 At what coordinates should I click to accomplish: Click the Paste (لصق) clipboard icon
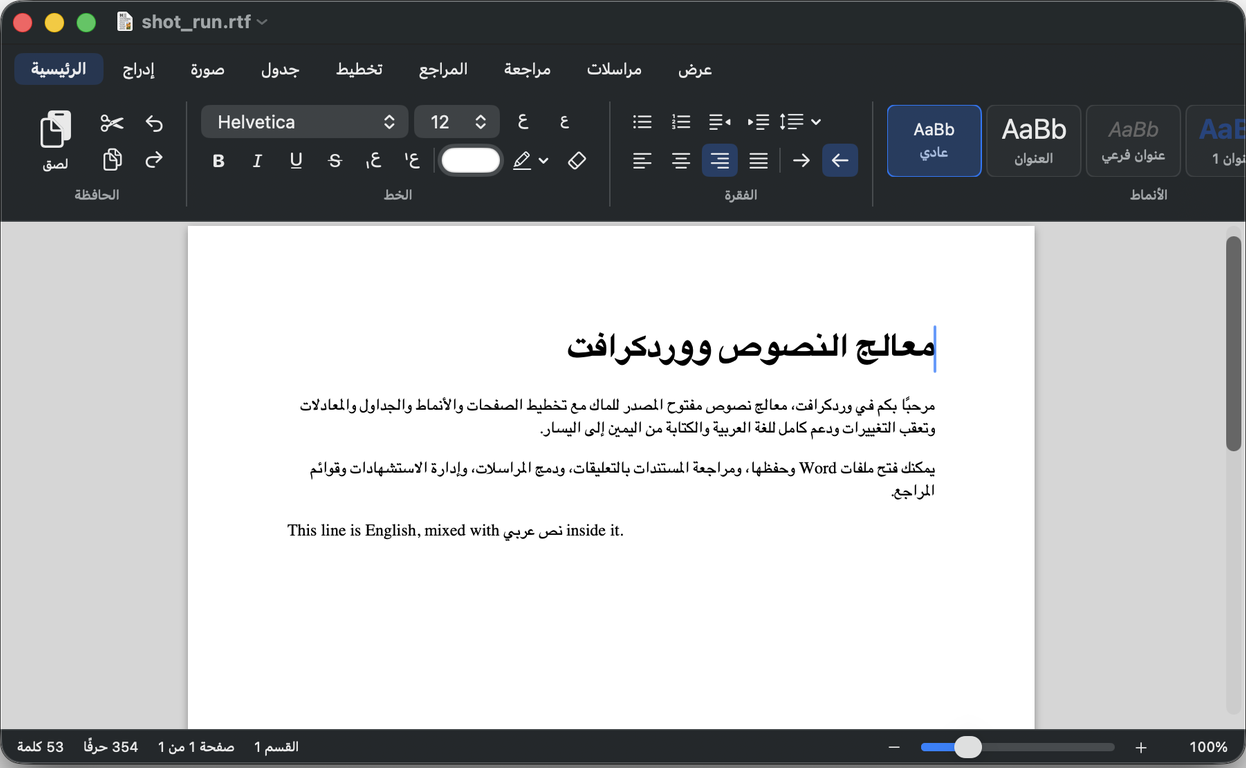pyautogui.click(x=56, y=130)
